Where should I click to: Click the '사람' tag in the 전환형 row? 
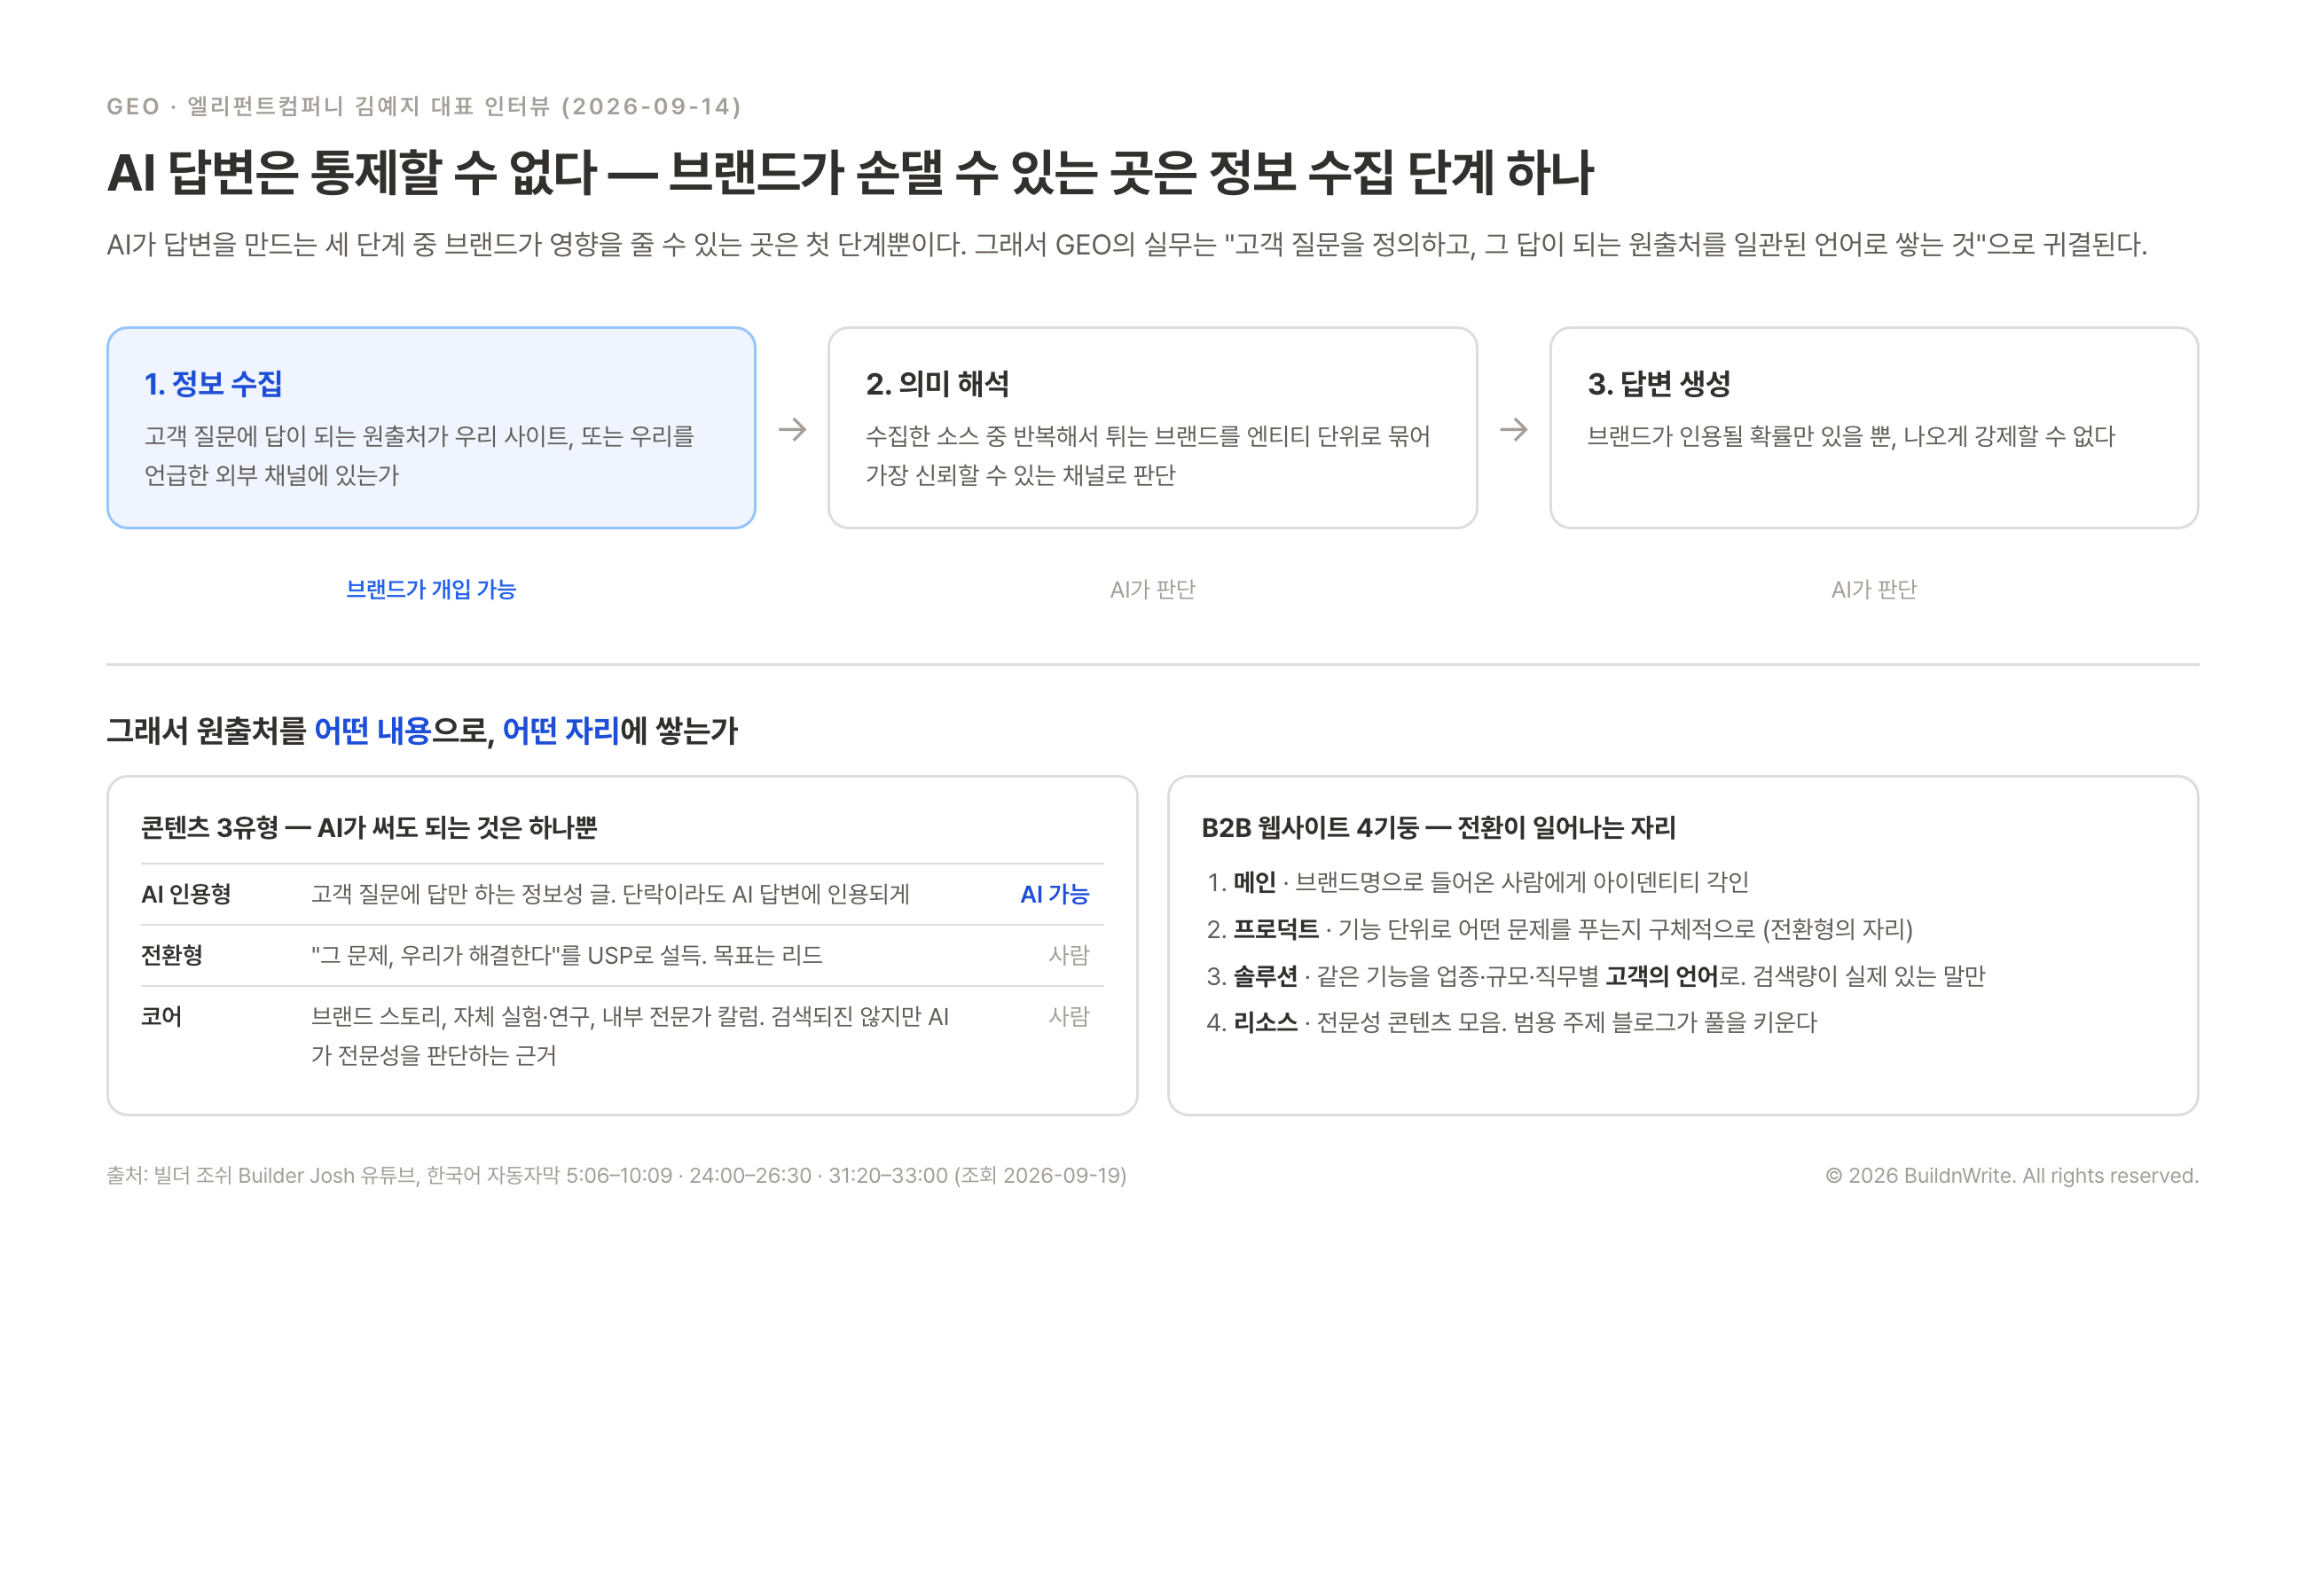[x=1068, y=955]
